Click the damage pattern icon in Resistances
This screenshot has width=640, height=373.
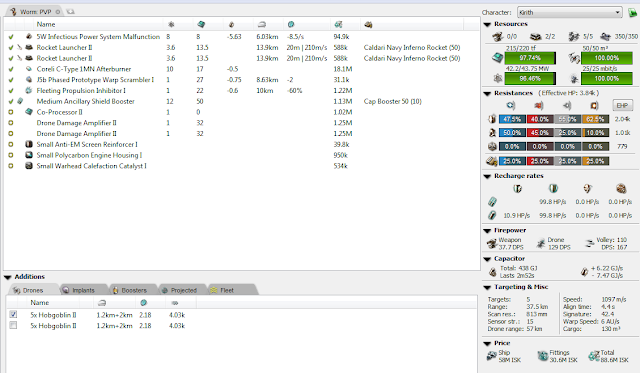click(x=491, y=161)
